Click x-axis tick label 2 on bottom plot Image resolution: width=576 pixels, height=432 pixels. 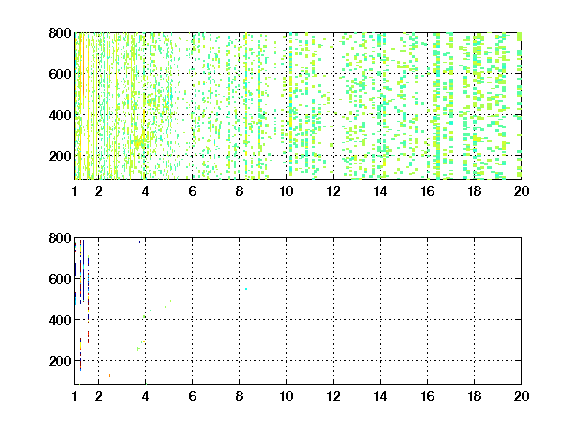98,396
